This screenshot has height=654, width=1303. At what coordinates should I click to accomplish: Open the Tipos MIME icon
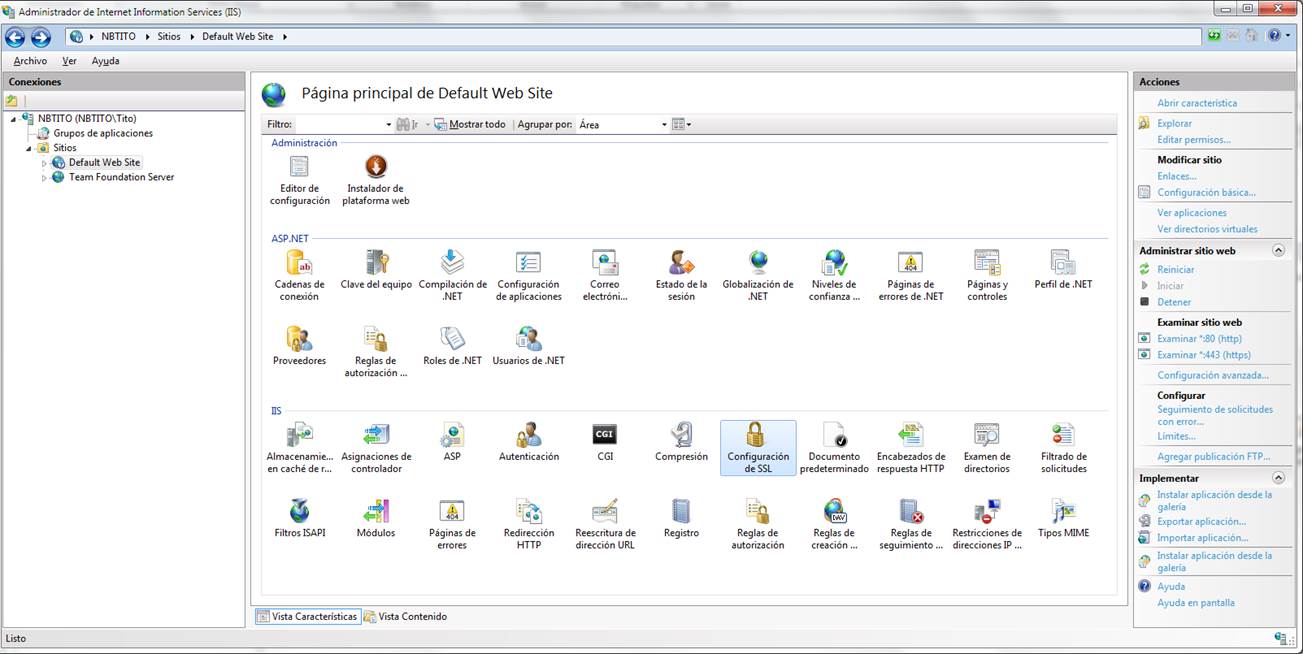tap(1063, 512)
